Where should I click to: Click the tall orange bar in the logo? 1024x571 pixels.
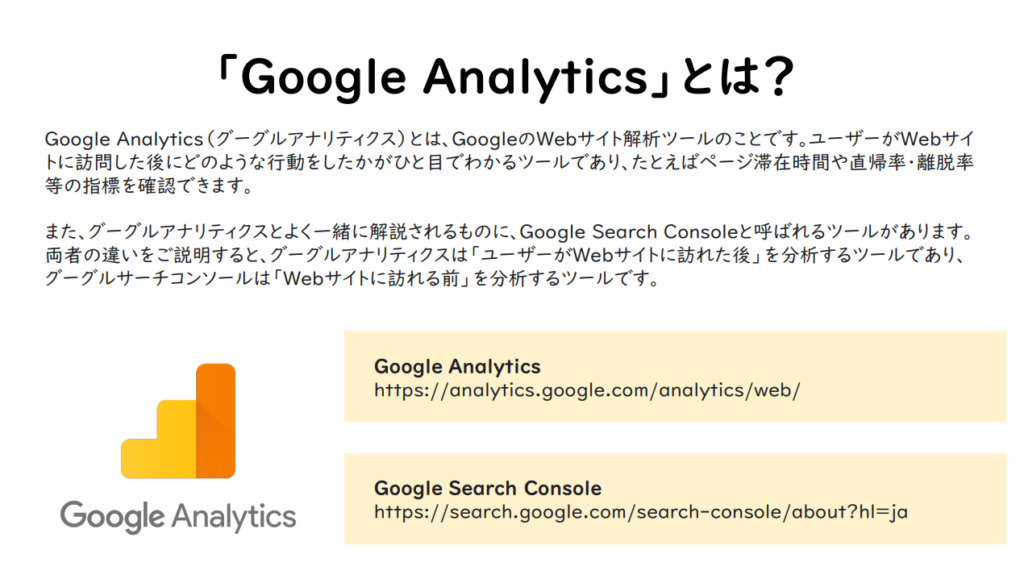[x=215, y=420]
